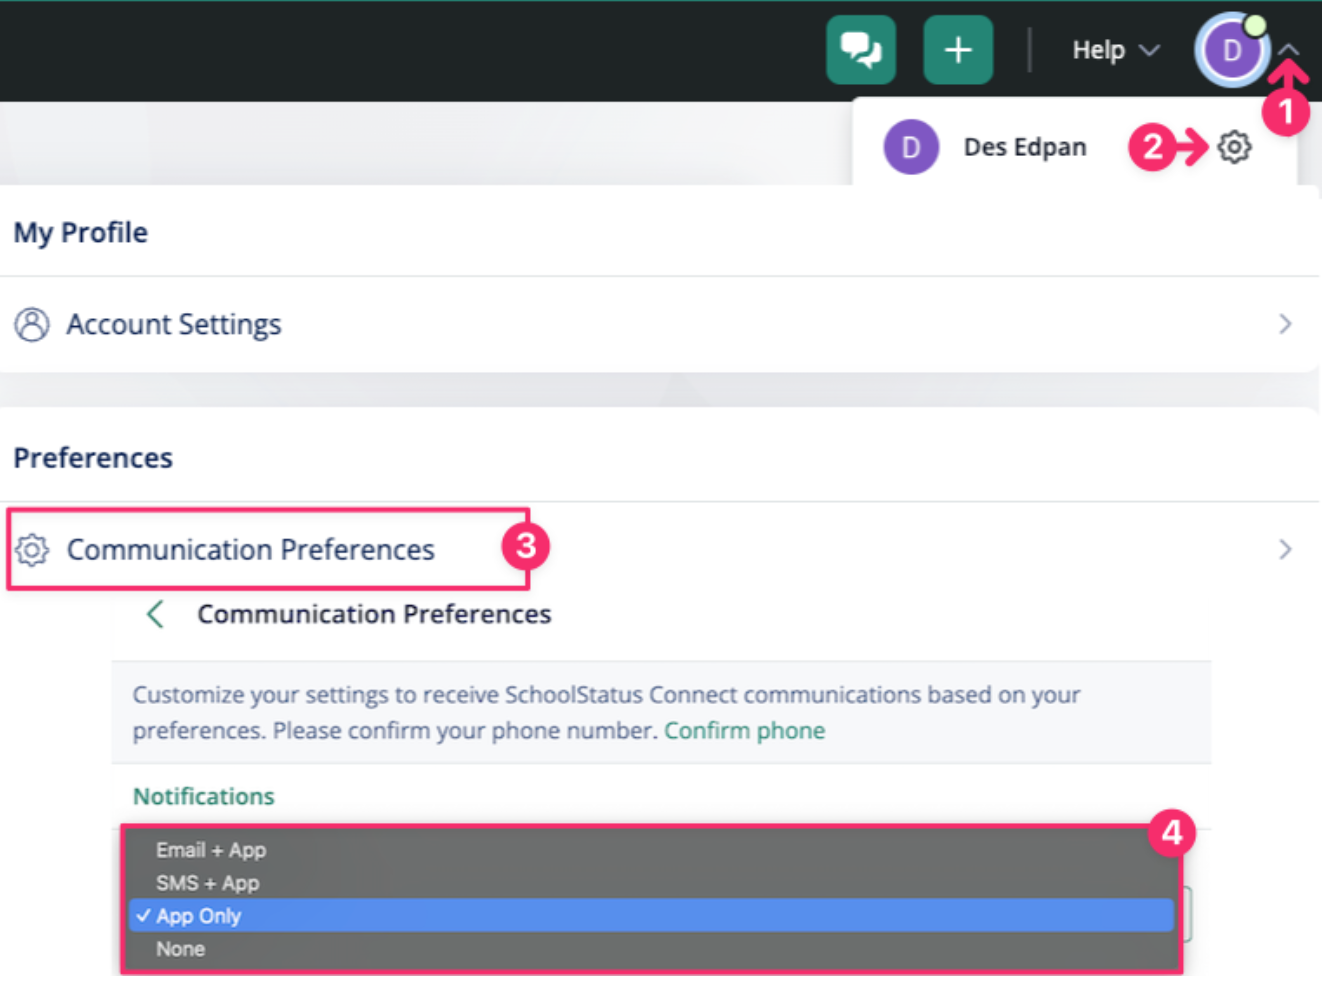Click the user avatar in top bar
Viewport: 1322px width, 1006px height.
[x=1231, y=50]
